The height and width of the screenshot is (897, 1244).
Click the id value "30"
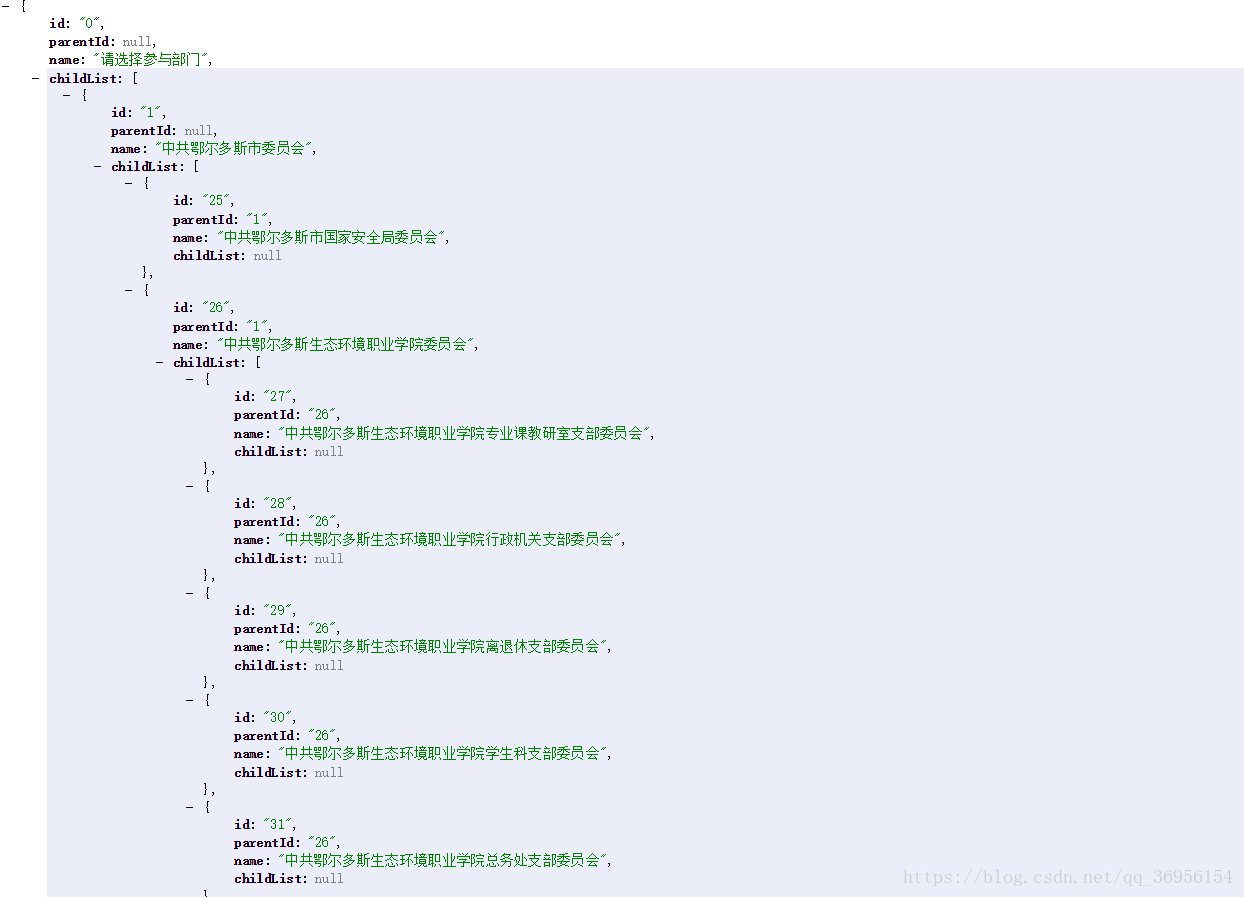pos(279,718)
